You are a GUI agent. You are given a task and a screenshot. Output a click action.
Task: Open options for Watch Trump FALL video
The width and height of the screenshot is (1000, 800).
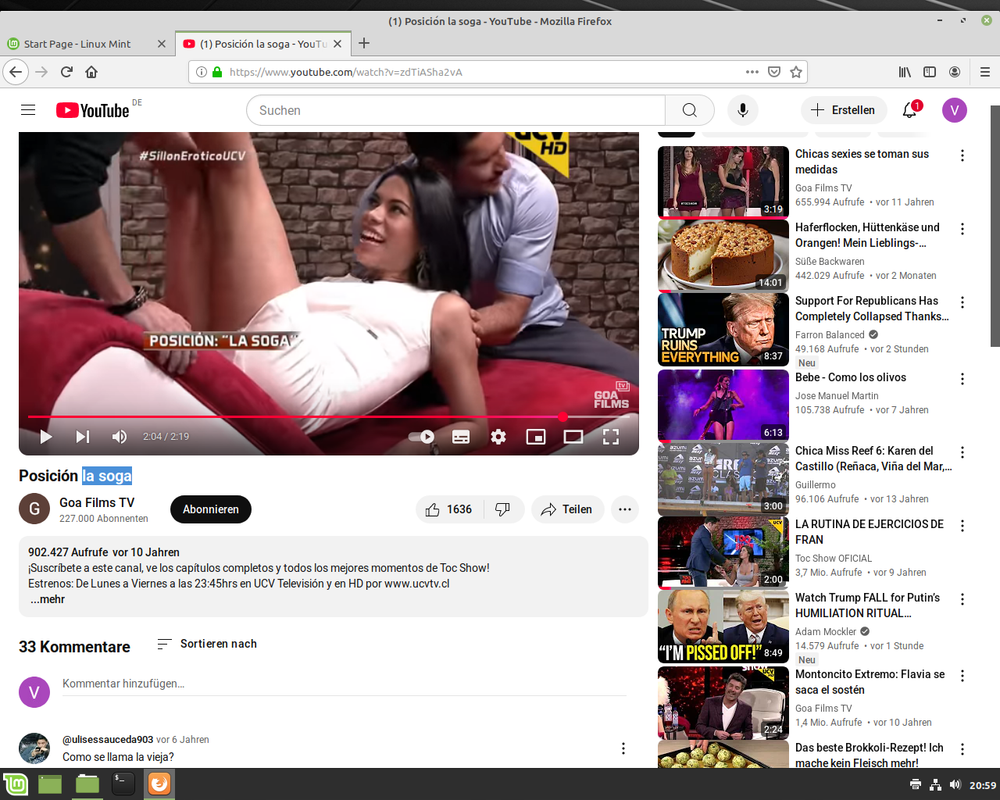[x=962, y=599]
